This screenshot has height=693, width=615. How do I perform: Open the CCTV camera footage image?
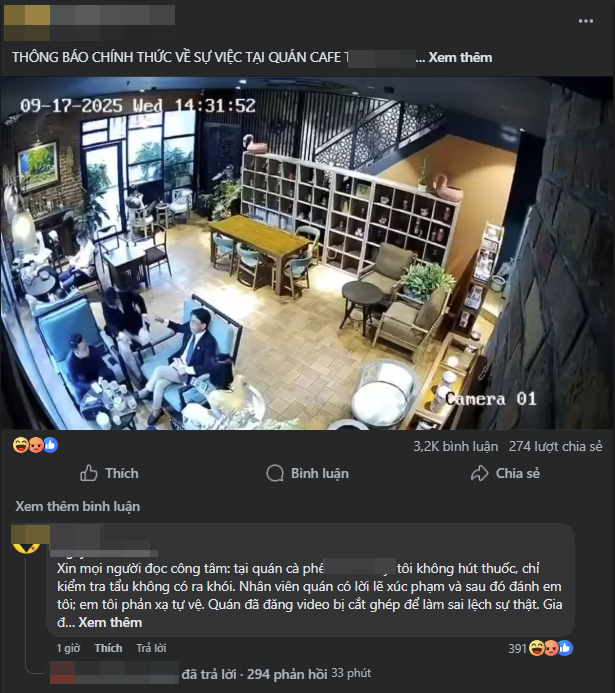308,253
